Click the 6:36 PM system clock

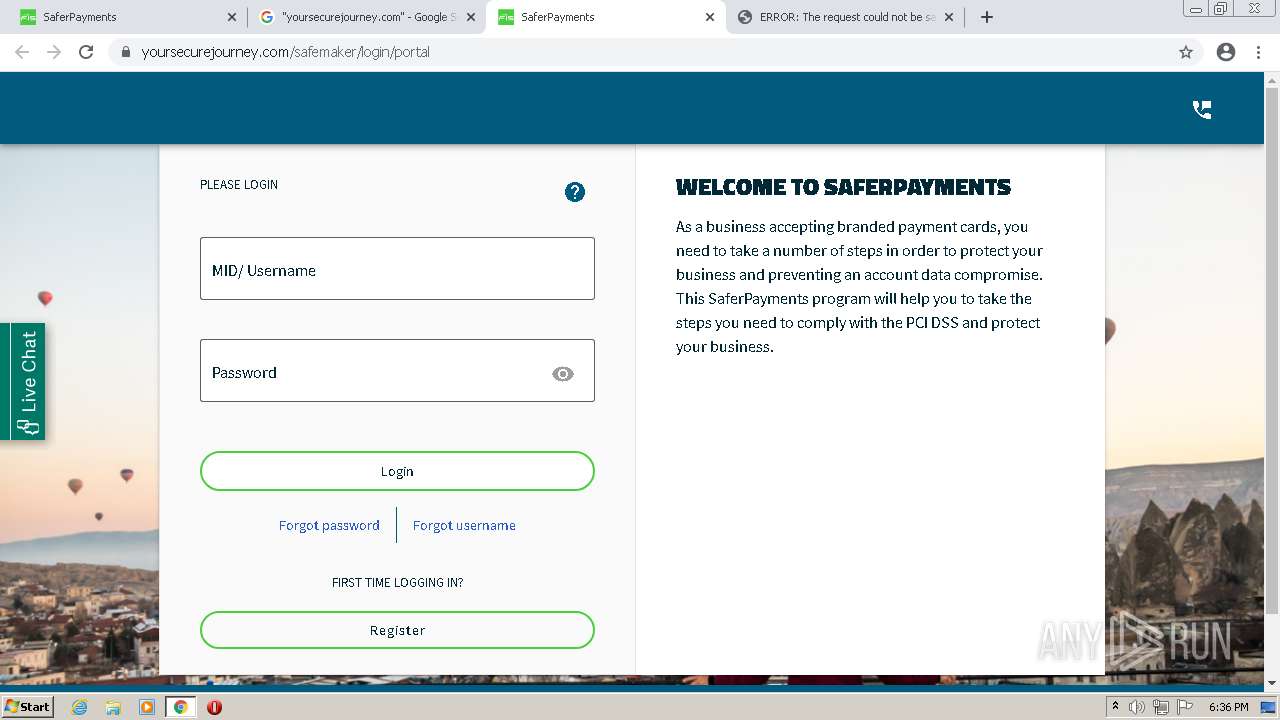coord(1228,707)
